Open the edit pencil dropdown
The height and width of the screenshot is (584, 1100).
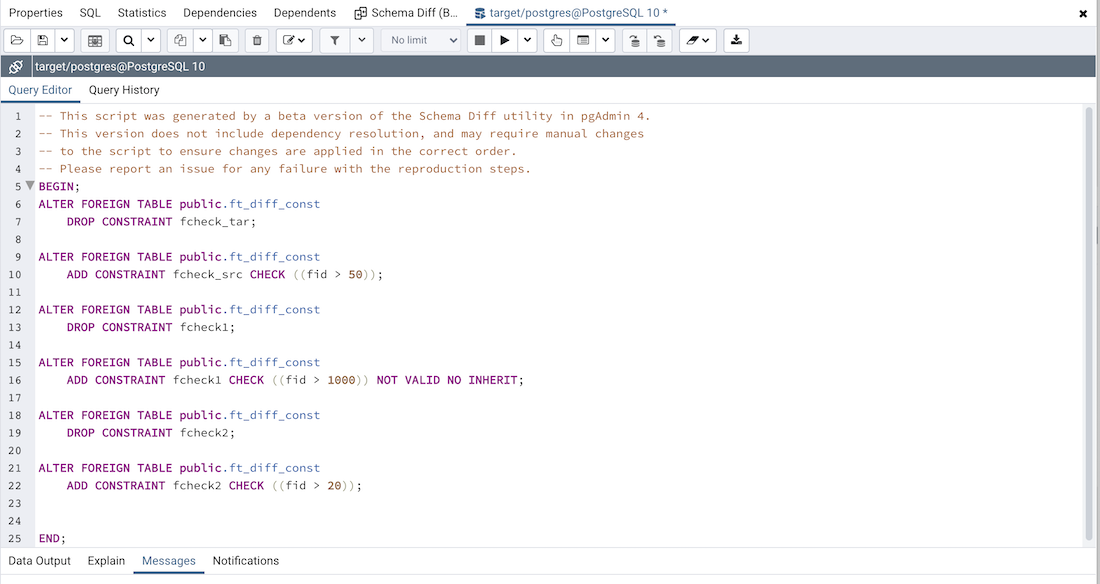click(x=294, y=41)
